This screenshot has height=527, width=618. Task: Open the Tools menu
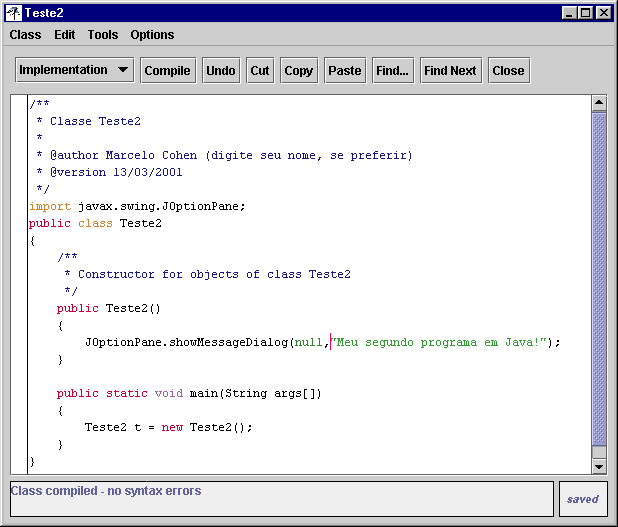tap(103, 35)
